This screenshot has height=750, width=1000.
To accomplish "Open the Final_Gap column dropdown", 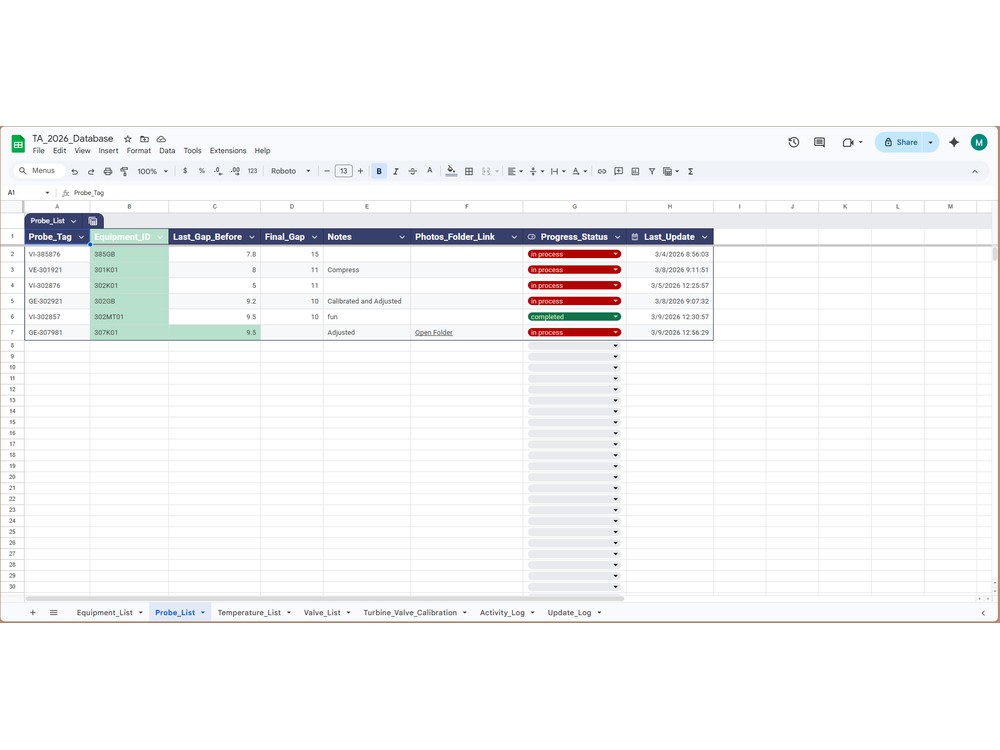I will pyautogui.click(x=314, y=237).
